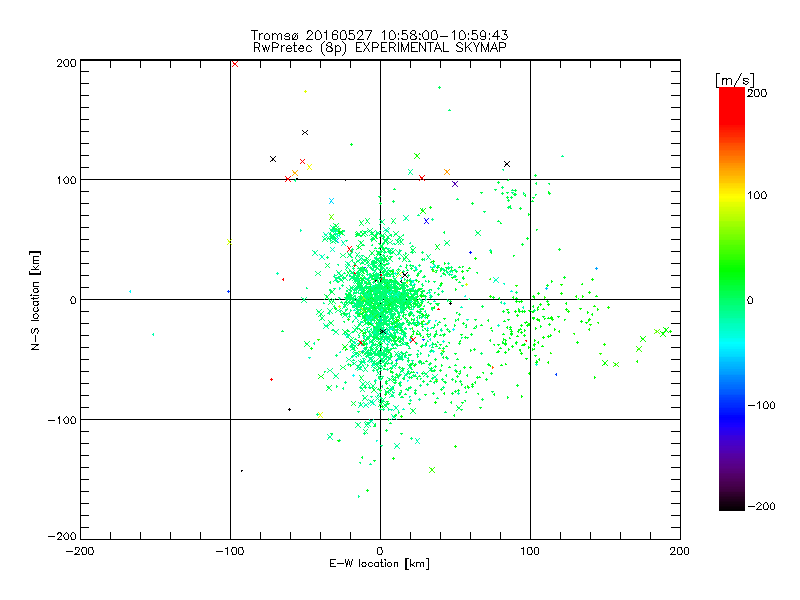Click the plot title 'Tromsø 20160527 10:58:00-10:59:43'

coord(380,35)
